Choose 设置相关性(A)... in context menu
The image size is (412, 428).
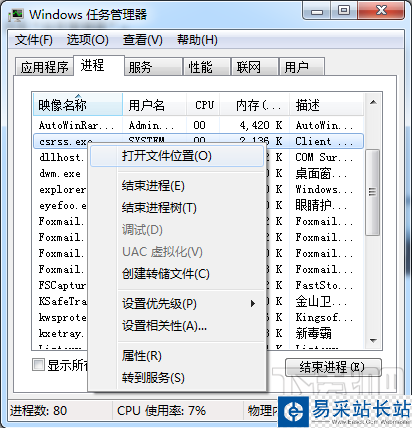click(x=177, y=326)
